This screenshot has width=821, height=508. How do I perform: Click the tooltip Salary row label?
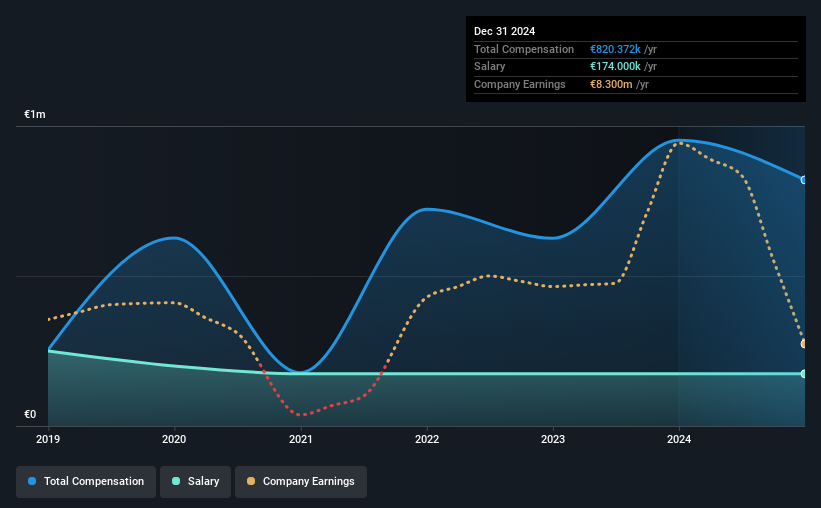tap(490, 67)
